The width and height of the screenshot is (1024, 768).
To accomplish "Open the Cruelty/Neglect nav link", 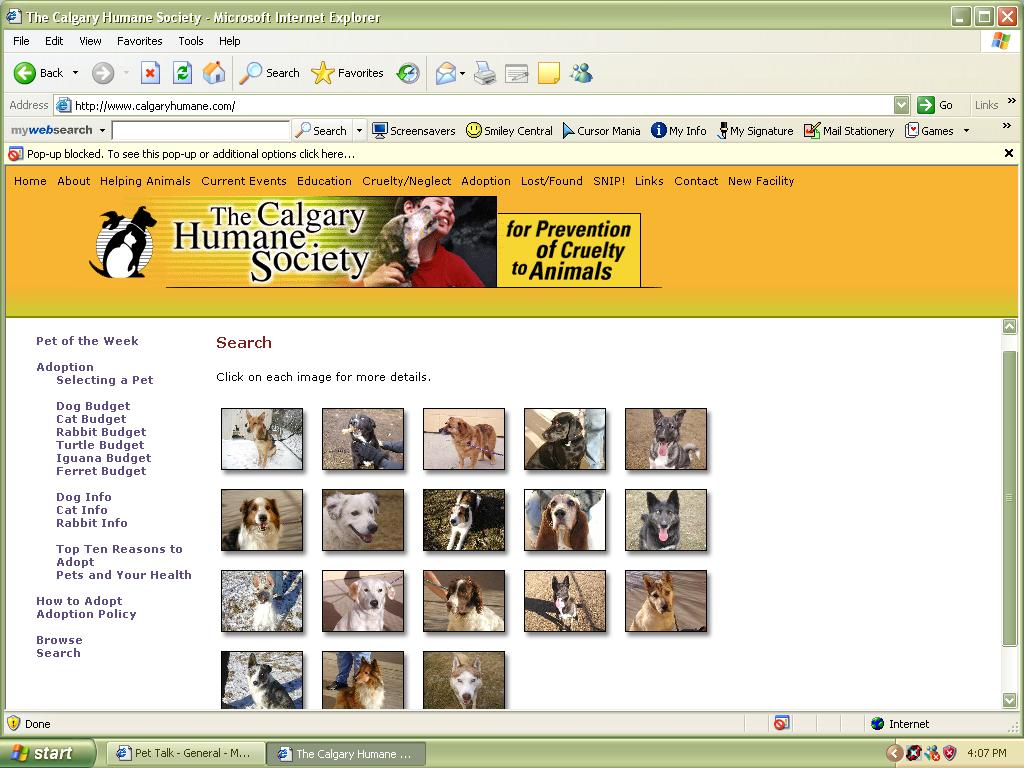I will (406, 181).
